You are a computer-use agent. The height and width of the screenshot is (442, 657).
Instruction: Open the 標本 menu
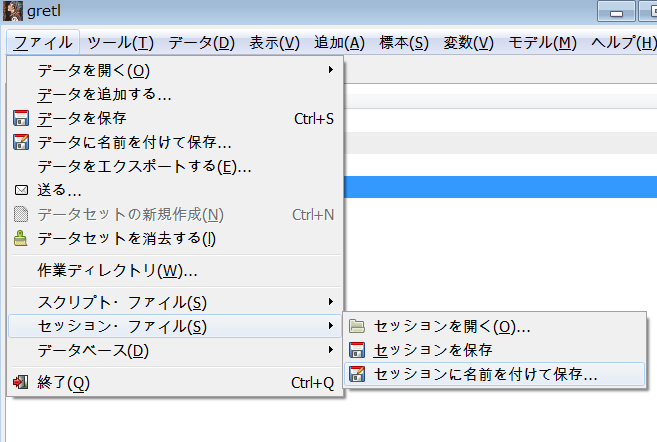click(404, 42)
